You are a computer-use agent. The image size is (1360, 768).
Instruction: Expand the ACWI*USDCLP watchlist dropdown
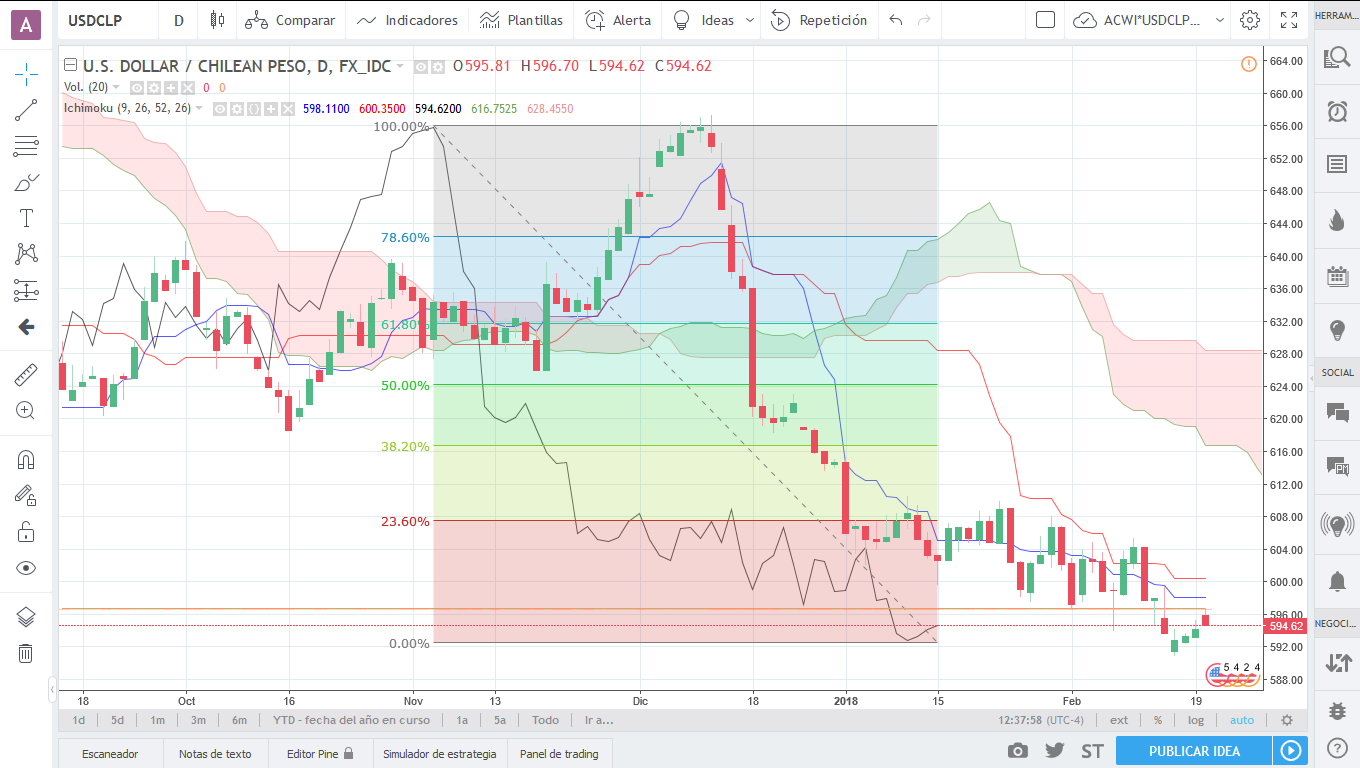1218,20
